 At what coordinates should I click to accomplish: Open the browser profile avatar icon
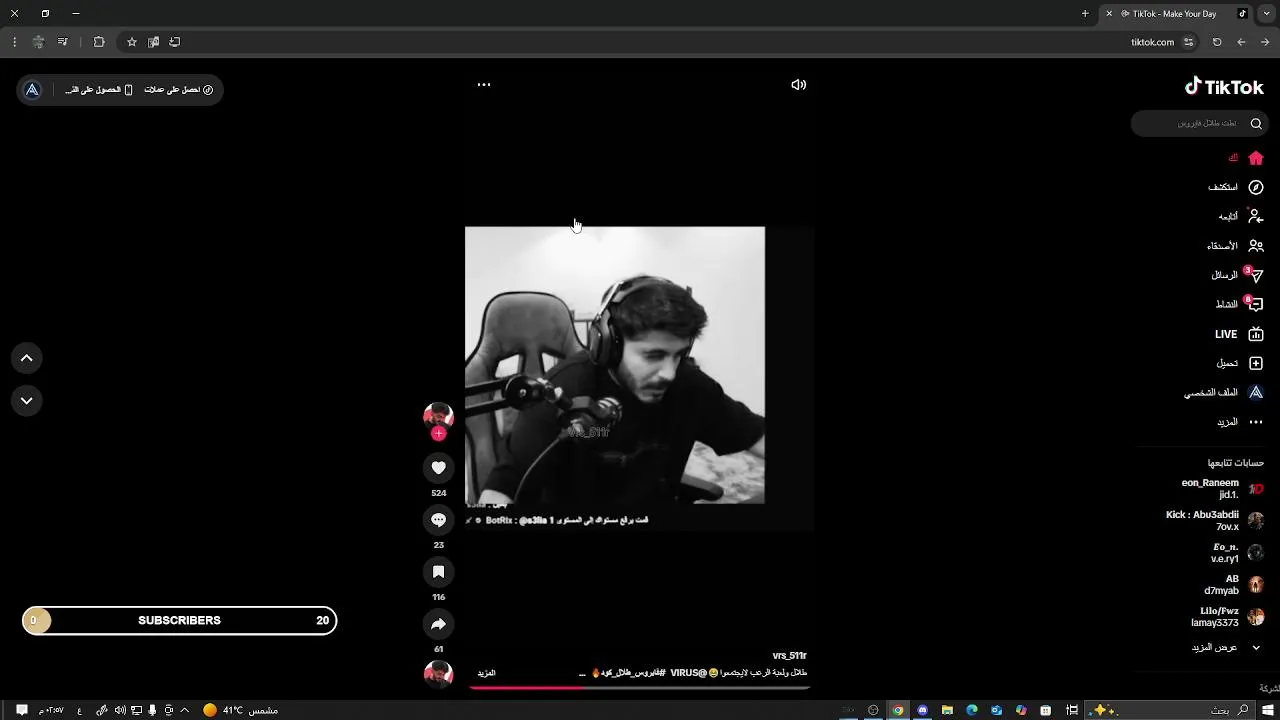point(38,42)
